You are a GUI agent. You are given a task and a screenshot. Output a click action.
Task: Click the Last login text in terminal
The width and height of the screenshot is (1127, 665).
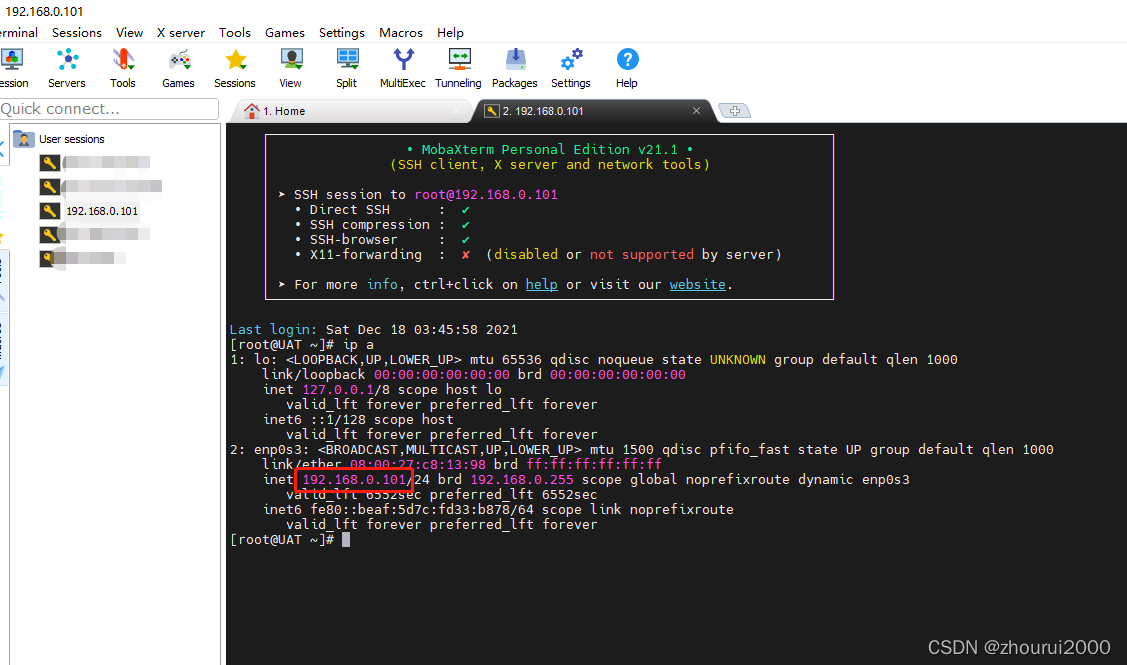click(273, 329)
